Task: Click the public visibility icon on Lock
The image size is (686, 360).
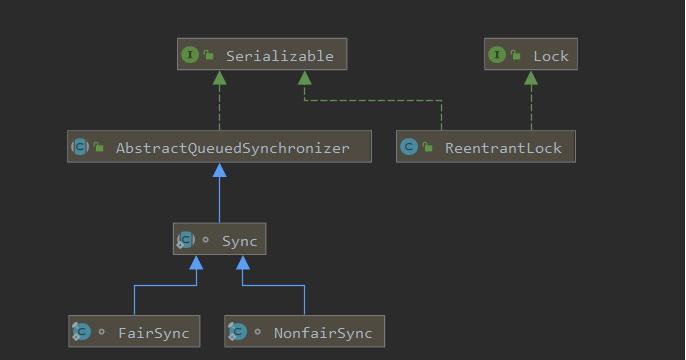Action: (x=516, y=55)
